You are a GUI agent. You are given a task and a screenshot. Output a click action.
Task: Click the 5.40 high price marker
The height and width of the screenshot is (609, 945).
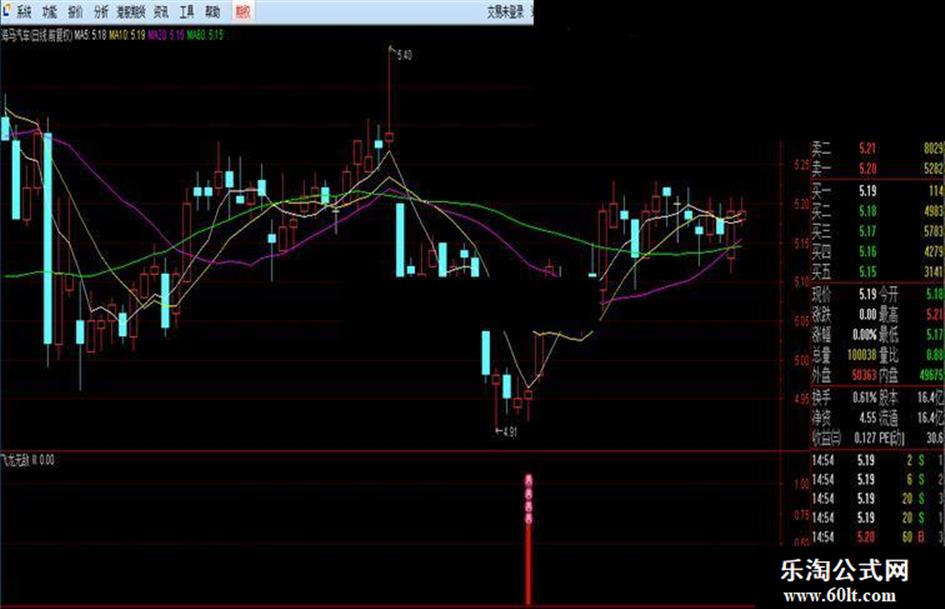[x=404, y=55]
